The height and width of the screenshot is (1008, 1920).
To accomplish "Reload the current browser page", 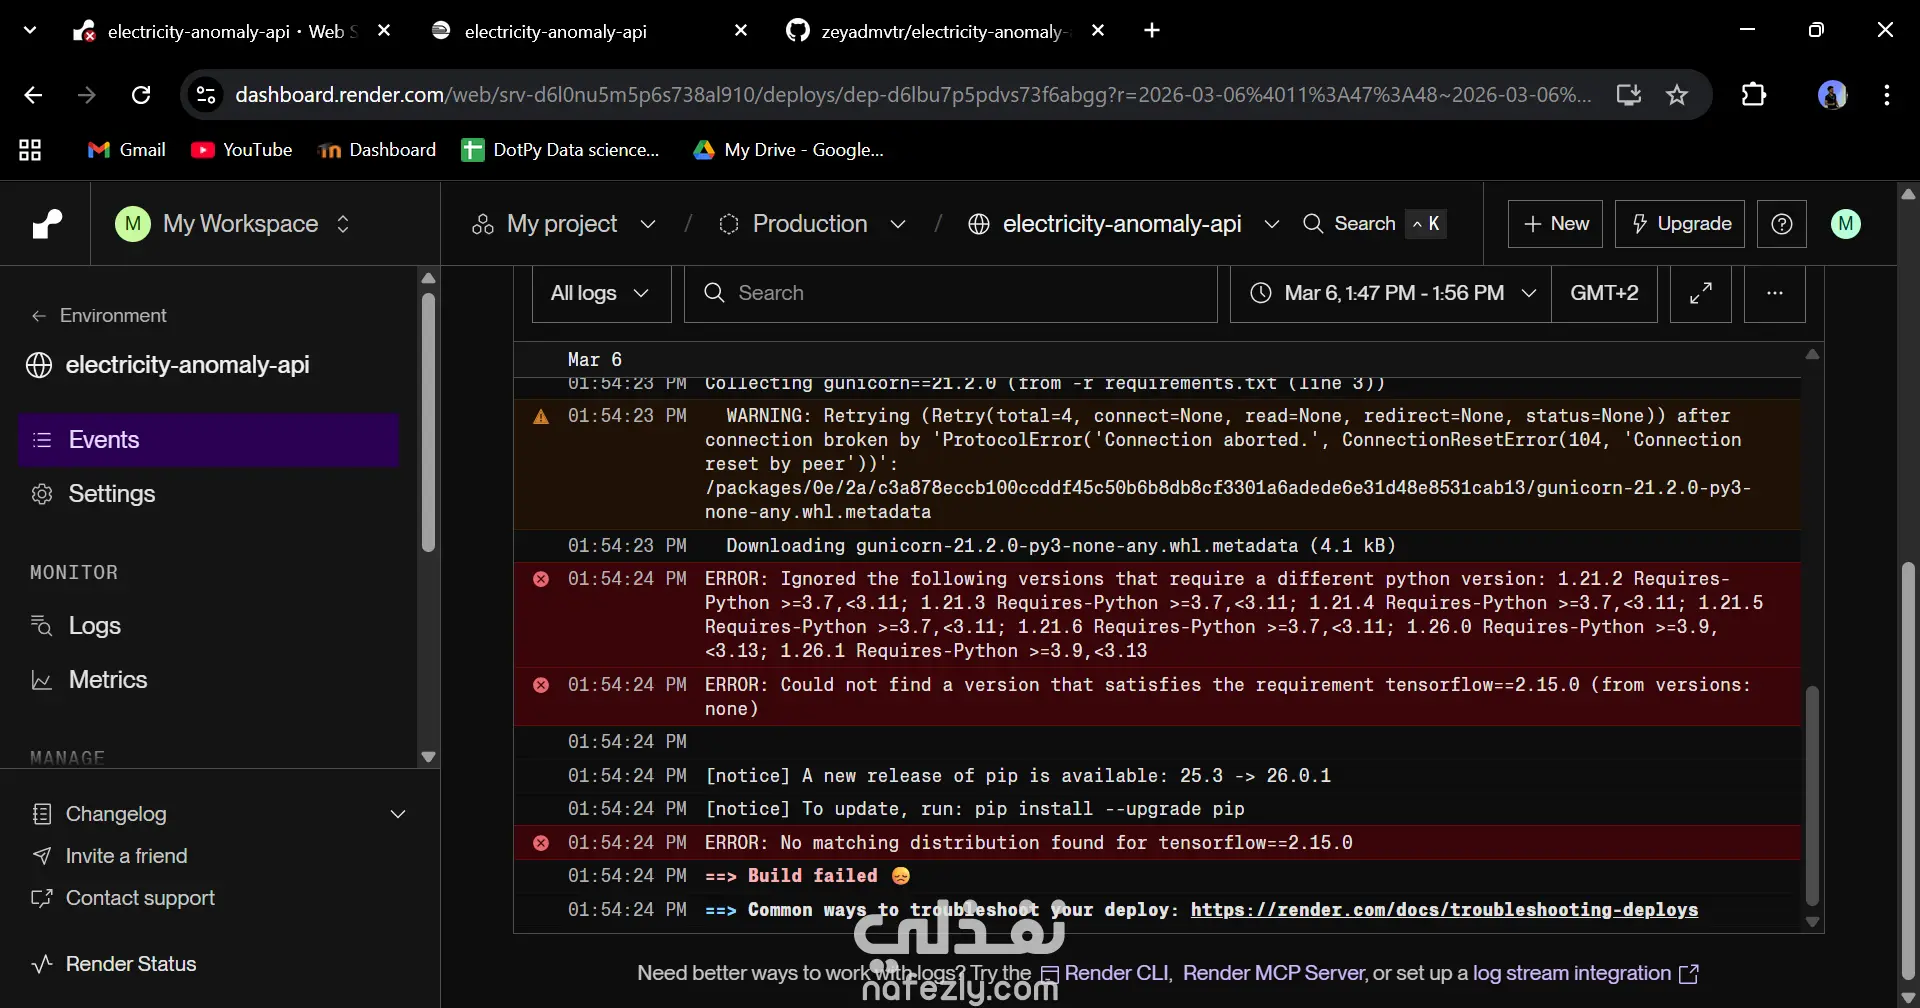I will pos(141,95).
